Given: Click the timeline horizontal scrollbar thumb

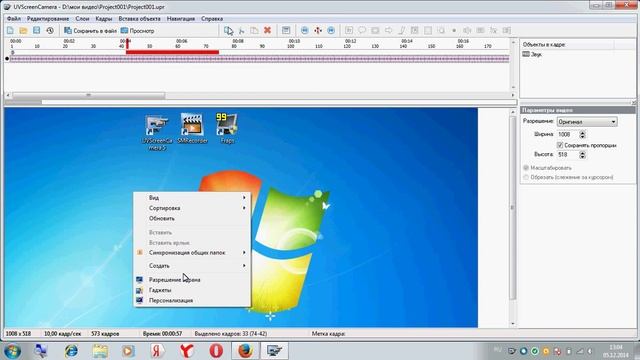Looking at the screenshot, I should point(88,95).
